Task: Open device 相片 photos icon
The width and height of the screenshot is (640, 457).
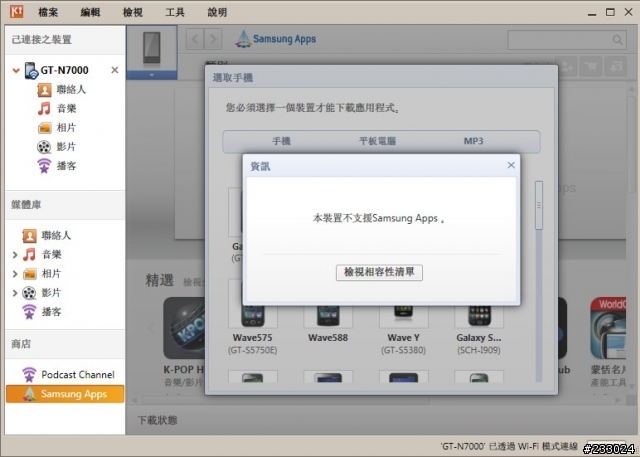Action: [x=44, y=128]
